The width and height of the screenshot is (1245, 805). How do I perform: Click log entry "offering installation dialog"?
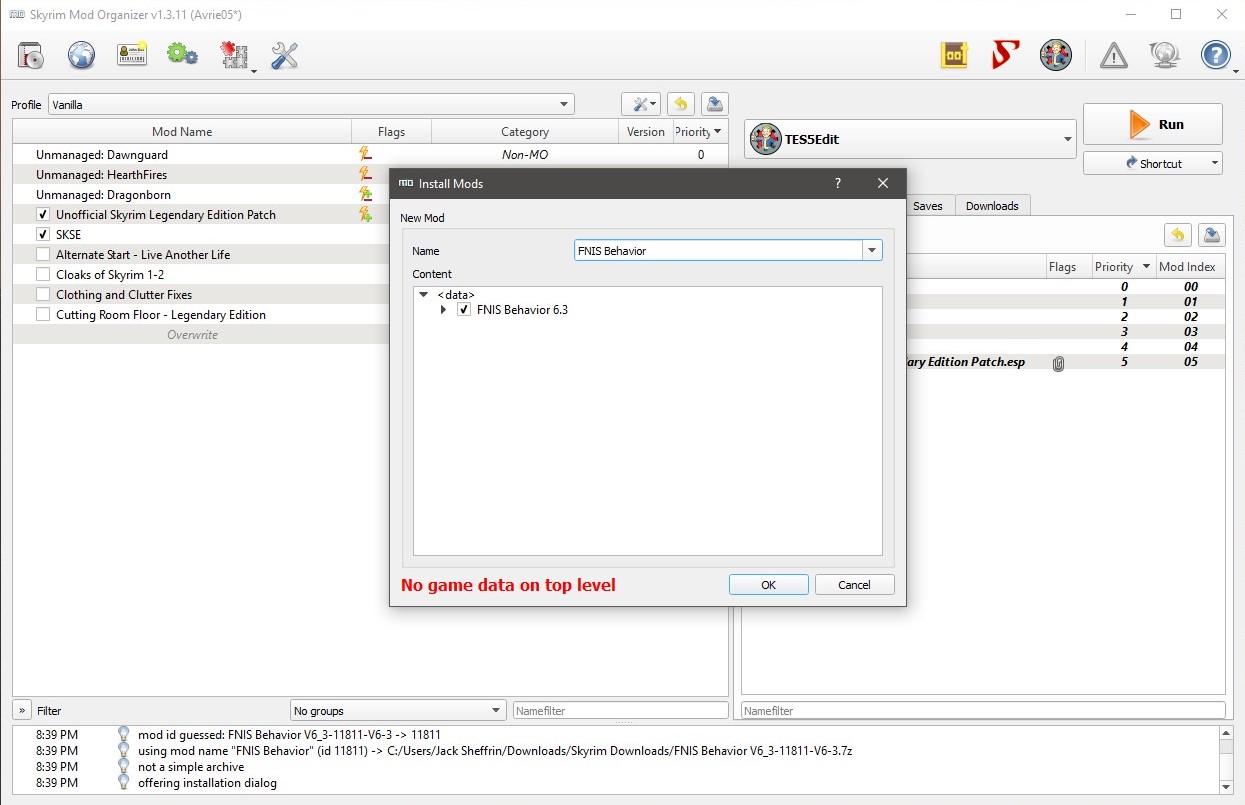(x=207, y=783)
